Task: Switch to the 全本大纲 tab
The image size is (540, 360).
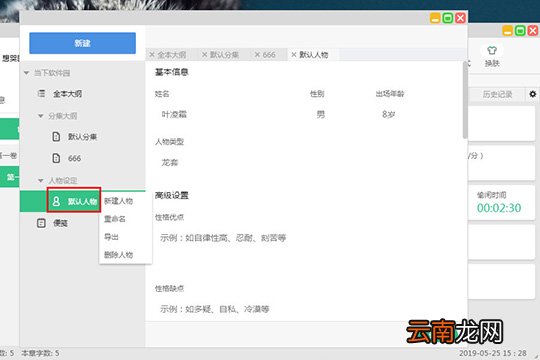Action: click(x=172, y=54)
